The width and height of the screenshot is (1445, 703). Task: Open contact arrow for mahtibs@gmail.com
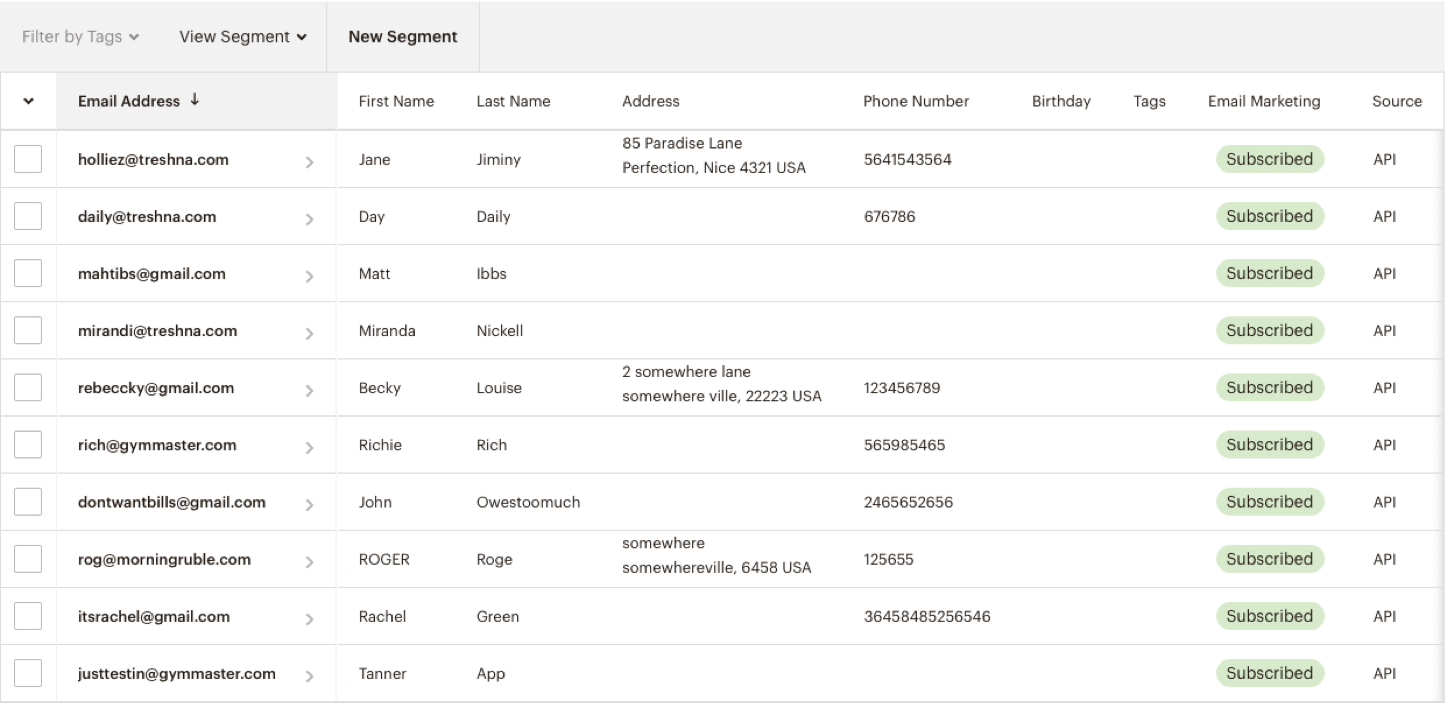coord(309,275)
